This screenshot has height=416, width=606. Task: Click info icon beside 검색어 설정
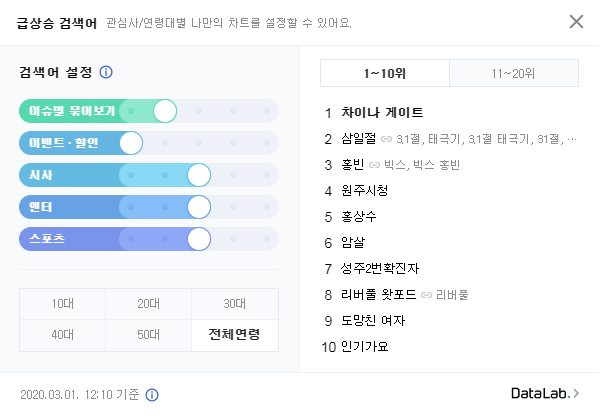point(106,72)
